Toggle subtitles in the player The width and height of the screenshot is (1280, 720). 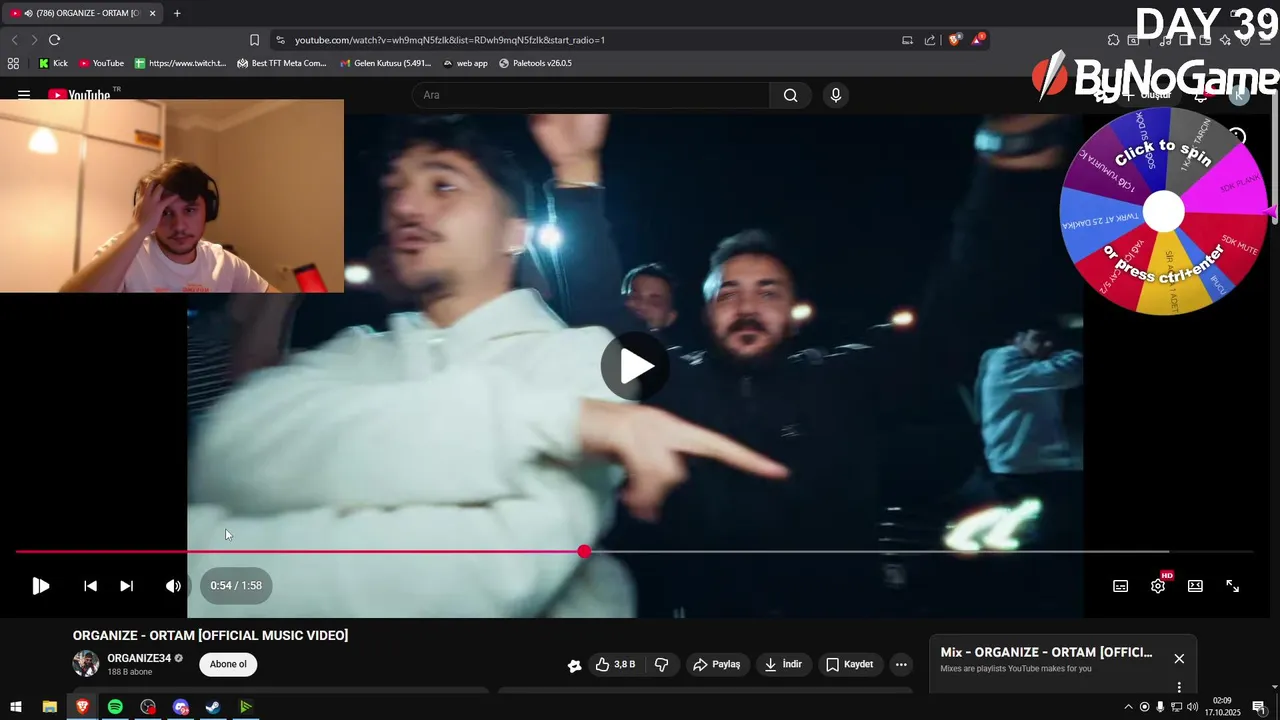(x=1120, y=586)
